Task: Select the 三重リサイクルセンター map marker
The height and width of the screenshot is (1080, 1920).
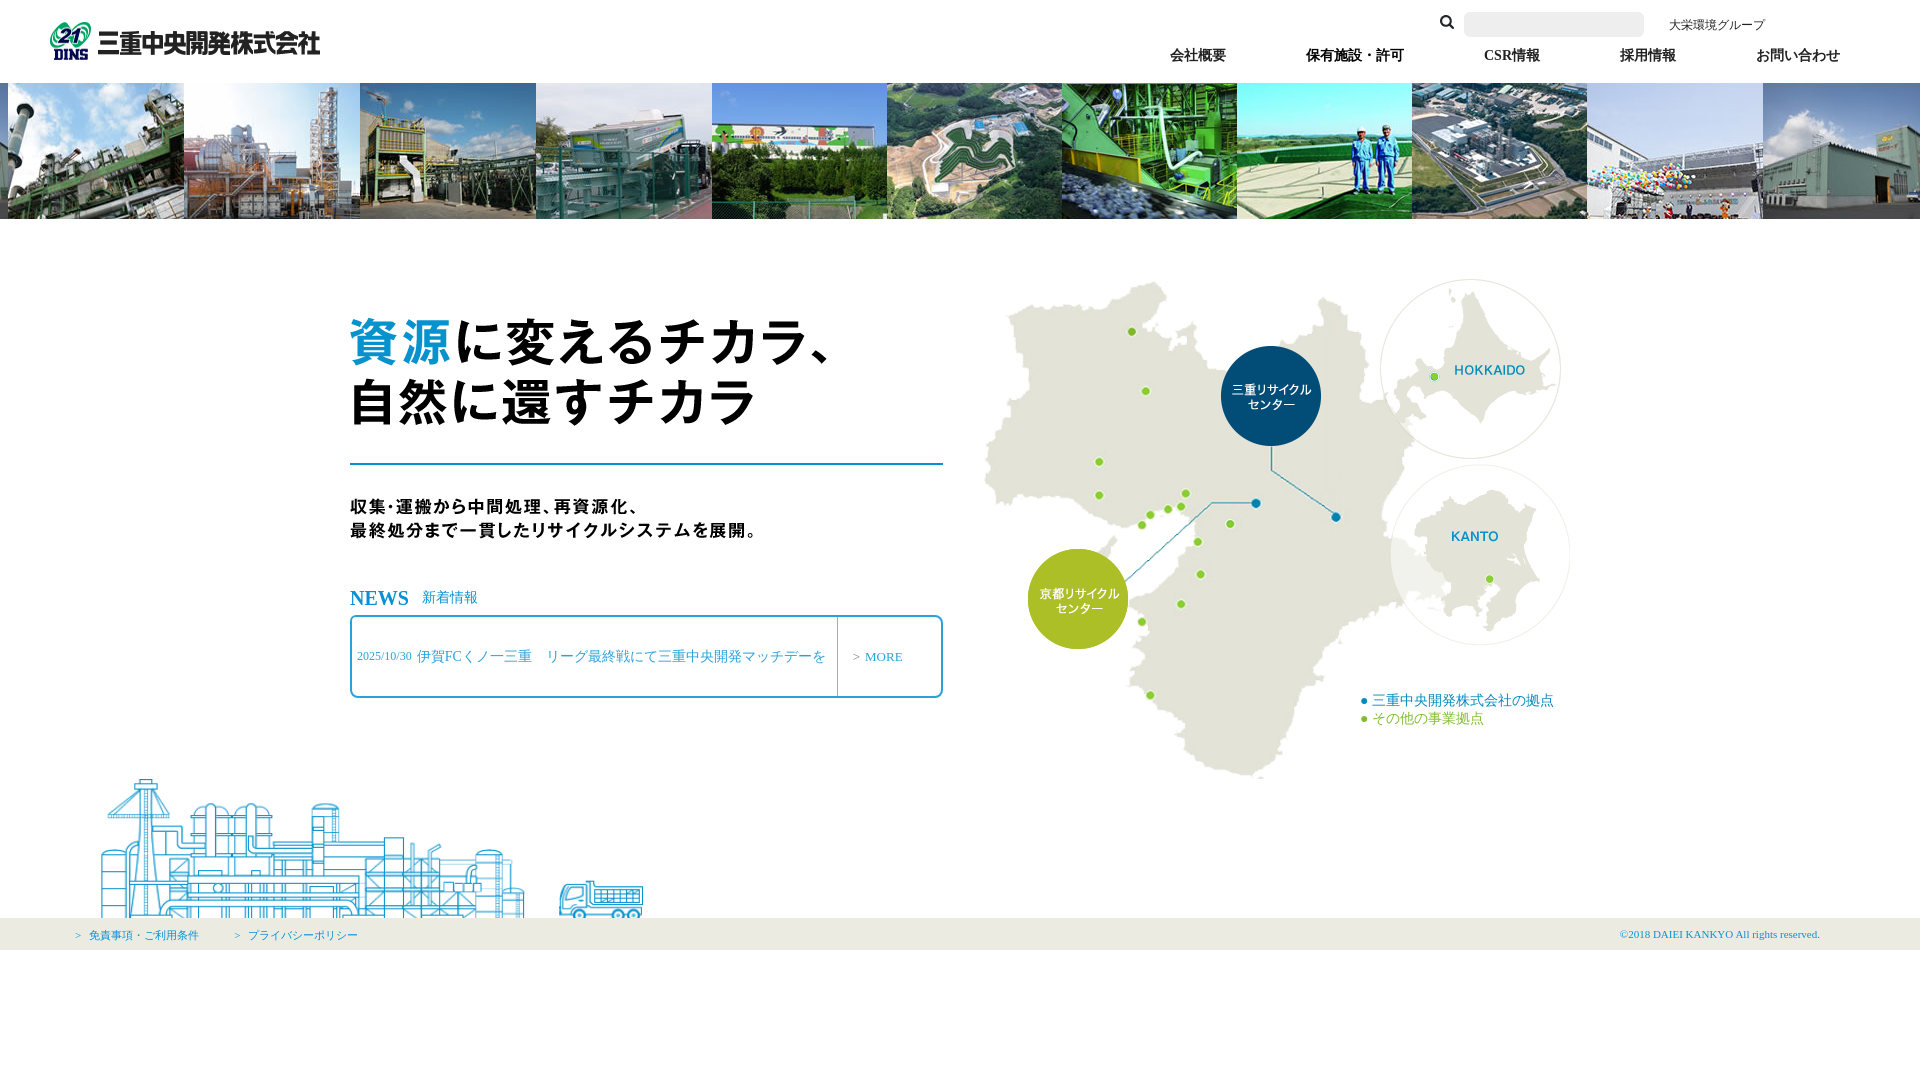Action: (x=1270, y=395)
